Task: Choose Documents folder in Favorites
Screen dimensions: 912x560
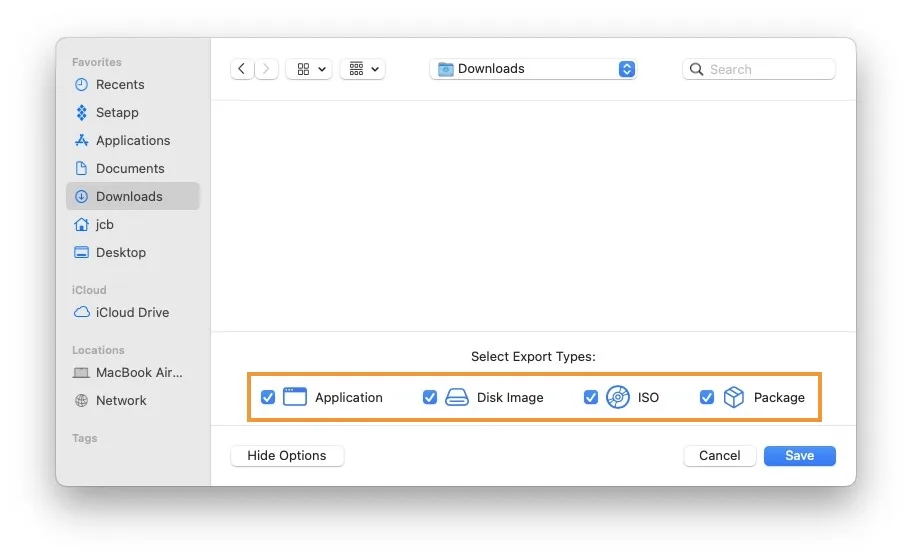Action: 129,169
